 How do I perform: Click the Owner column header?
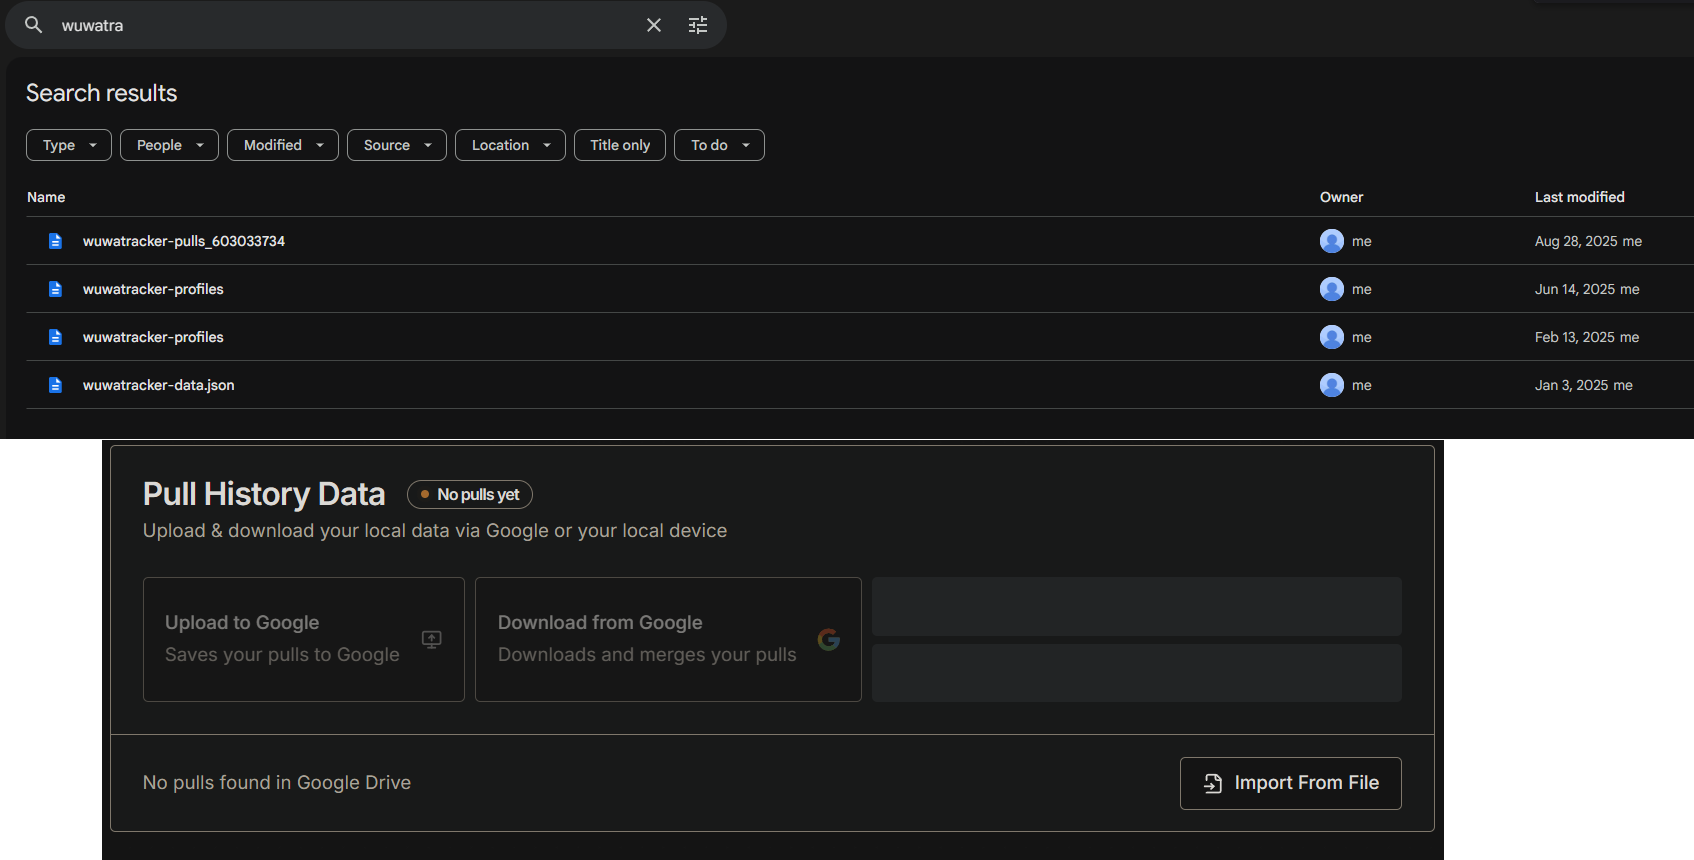tap(1341, 197)
